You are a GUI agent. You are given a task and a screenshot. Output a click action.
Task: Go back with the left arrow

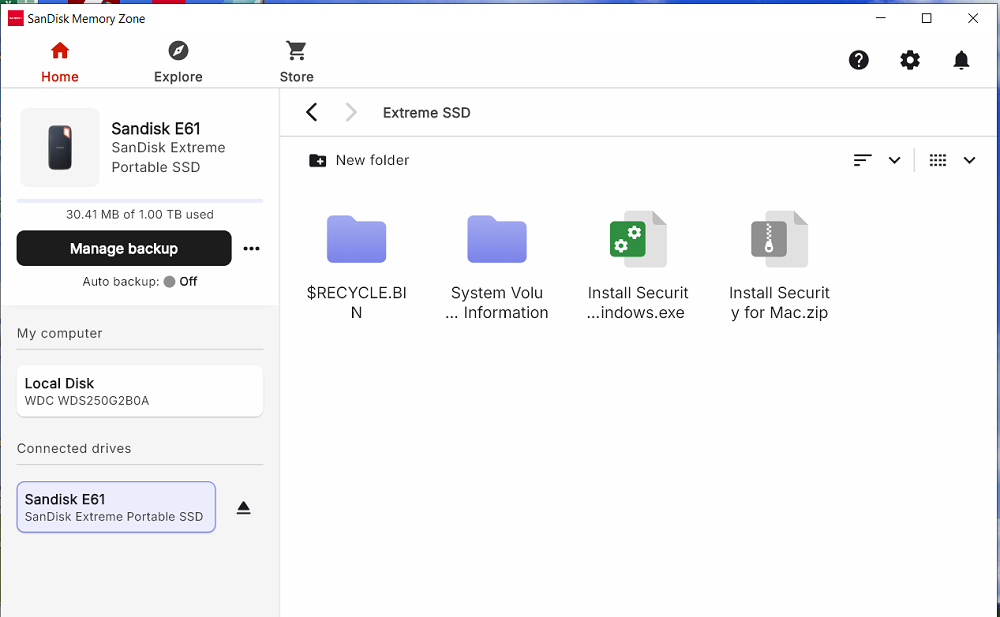click(x=311, y=112)
